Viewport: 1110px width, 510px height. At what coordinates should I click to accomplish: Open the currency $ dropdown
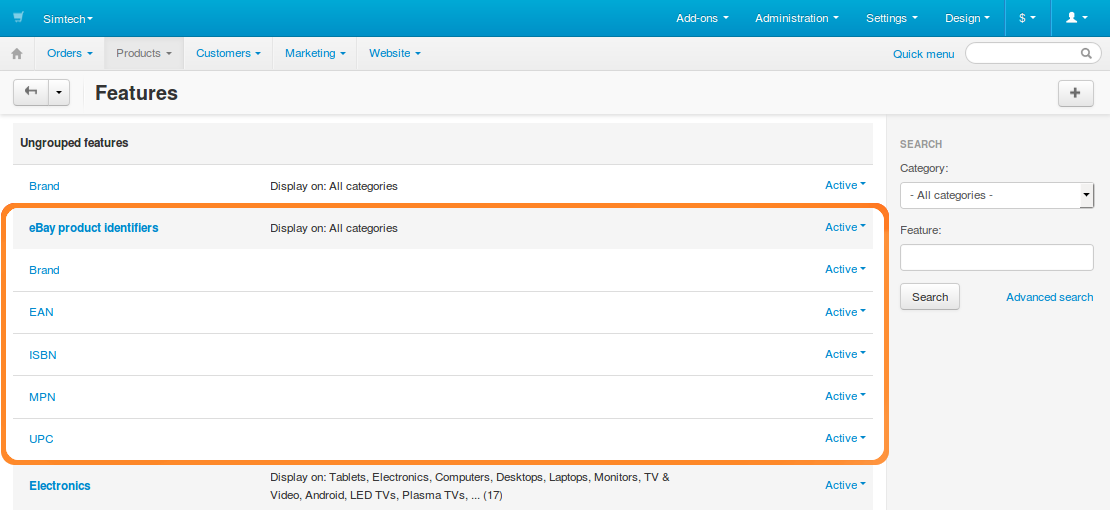[x=1028, y=18]
